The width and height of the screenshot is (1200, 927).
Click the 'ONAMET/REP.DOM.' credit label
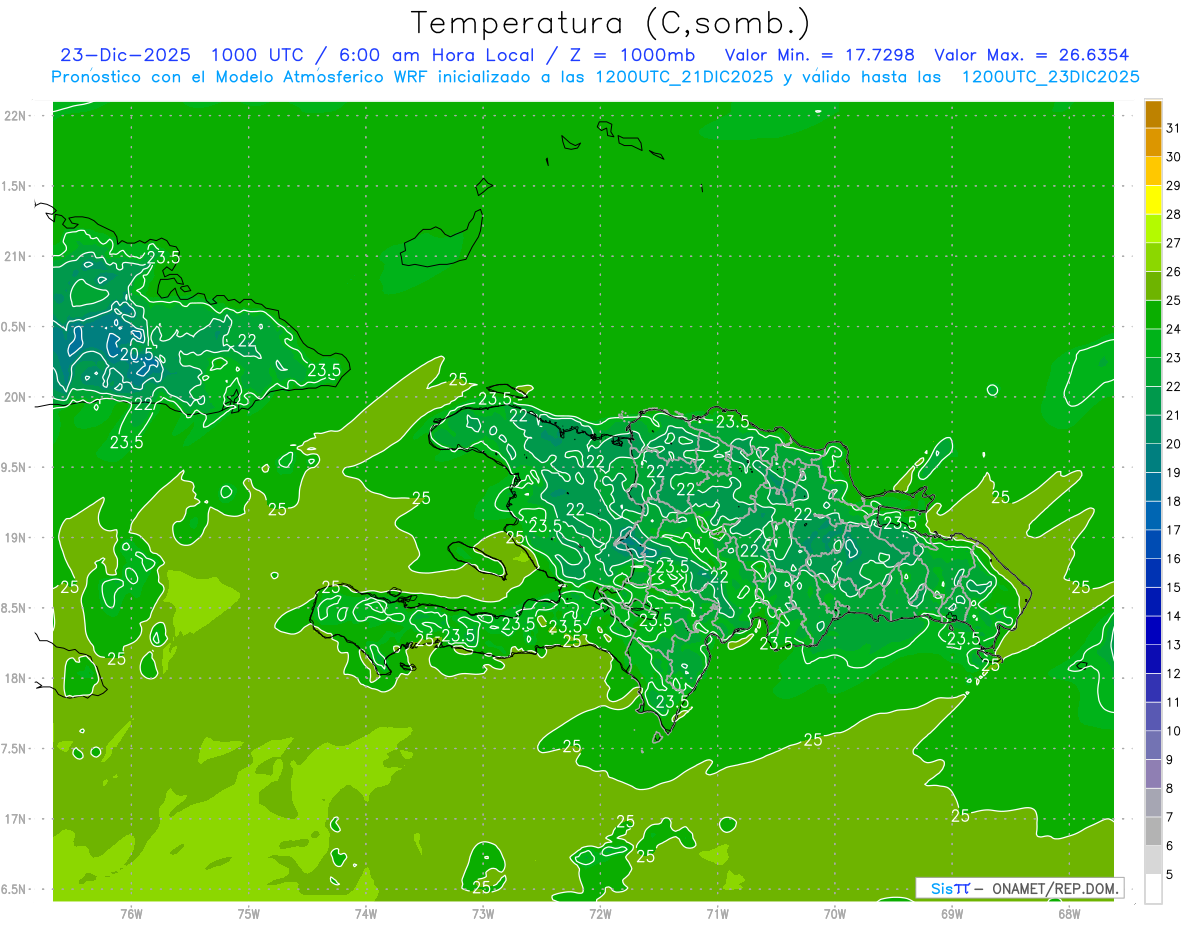coord(1055,888)
